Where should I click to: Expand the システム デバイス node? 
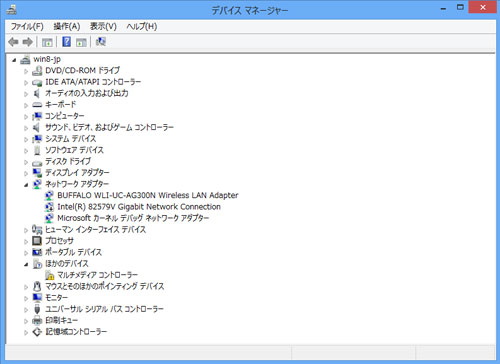26,139
